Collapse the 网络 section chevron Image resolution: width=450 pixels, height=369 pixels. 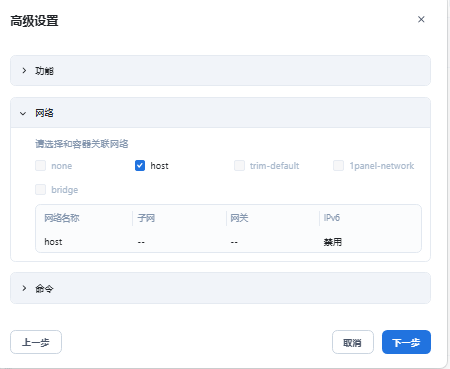(x=23, y=113)
